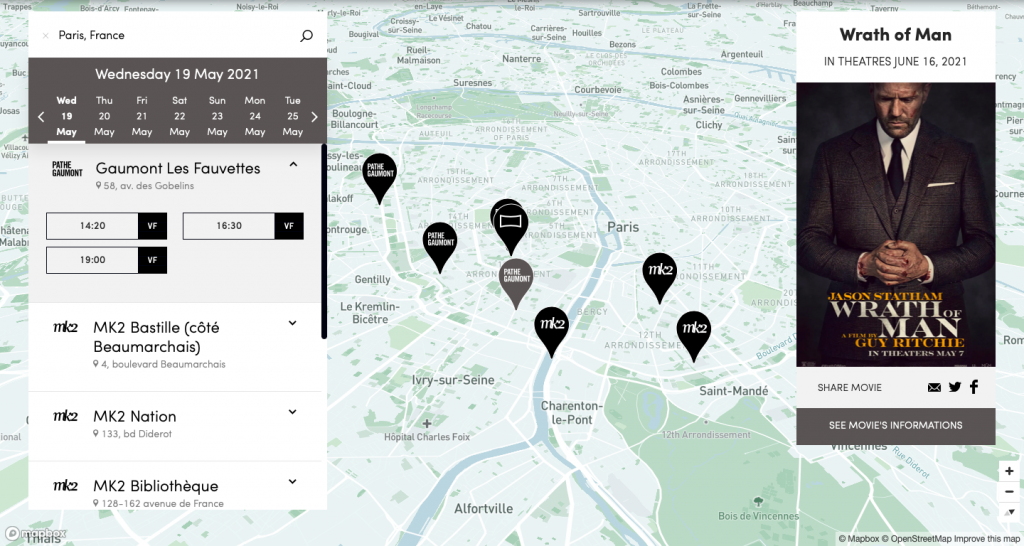1024x546 pixels.
Task: Reset map bearing compass button
Action: click(x=1009, y=511)
